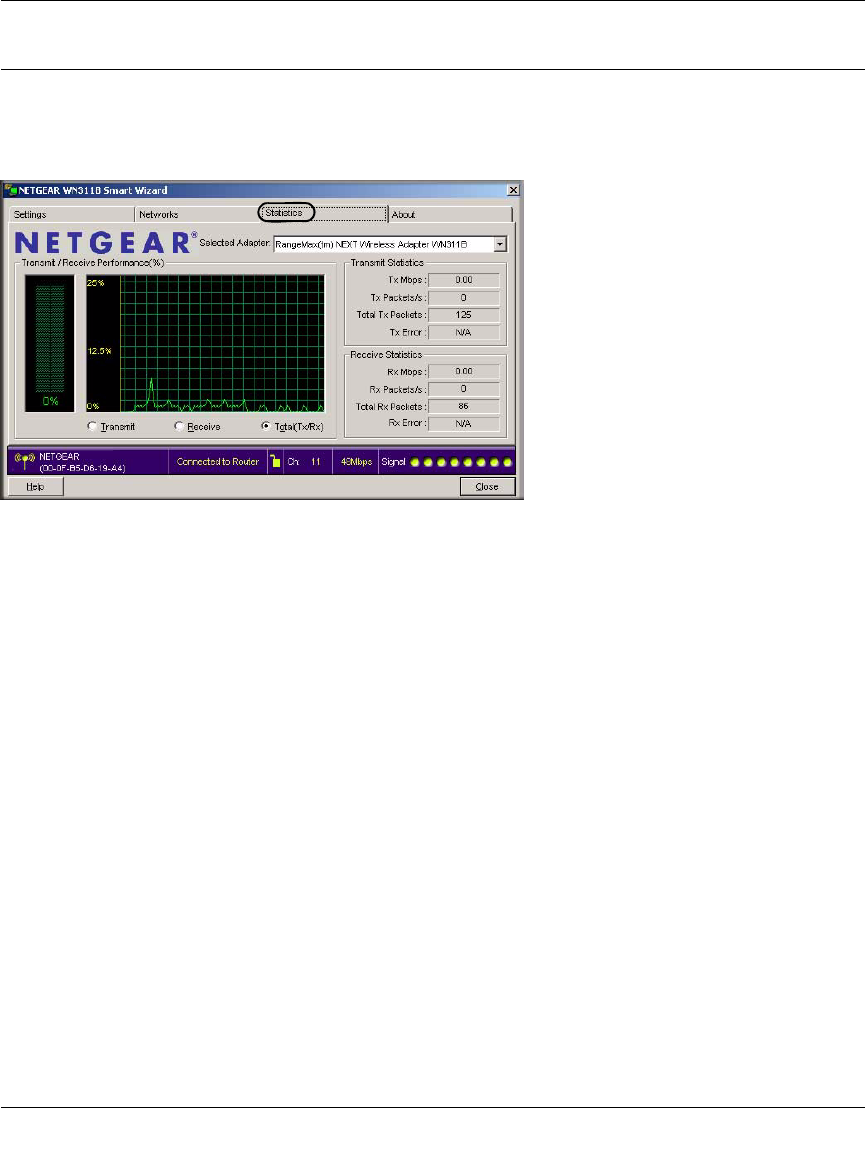Click the 12.5% graph axis label

(99, 351)
